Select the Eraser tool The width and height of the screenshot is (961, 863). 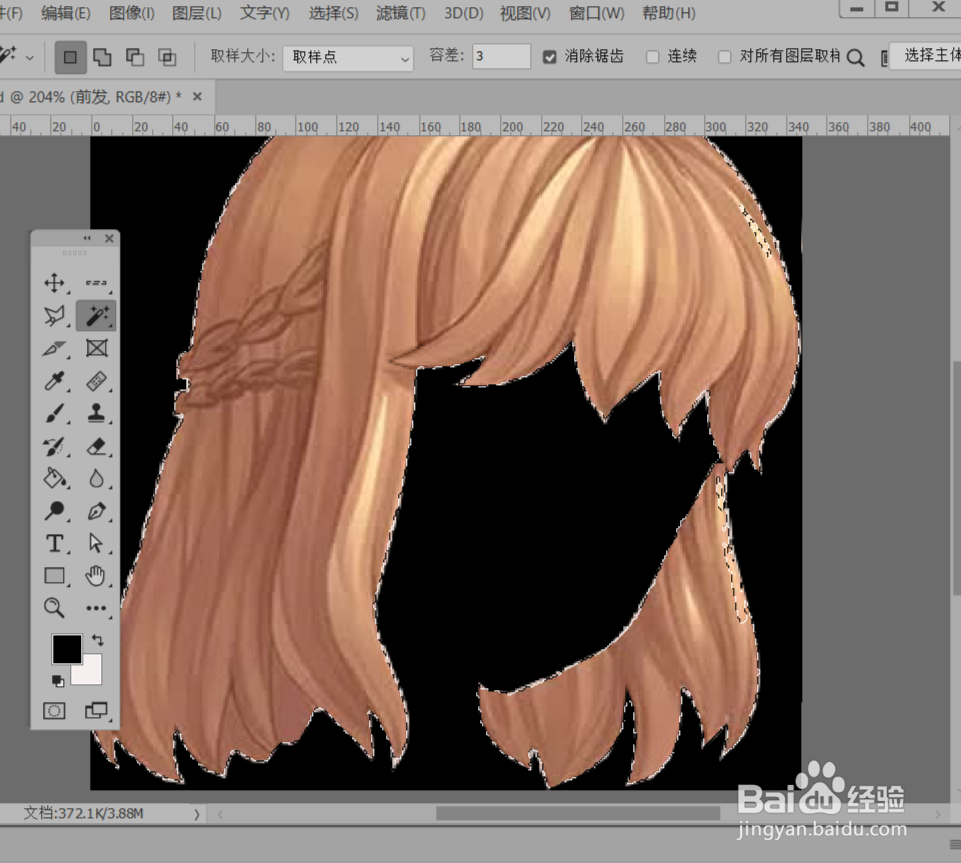click(x=96, y=446)
